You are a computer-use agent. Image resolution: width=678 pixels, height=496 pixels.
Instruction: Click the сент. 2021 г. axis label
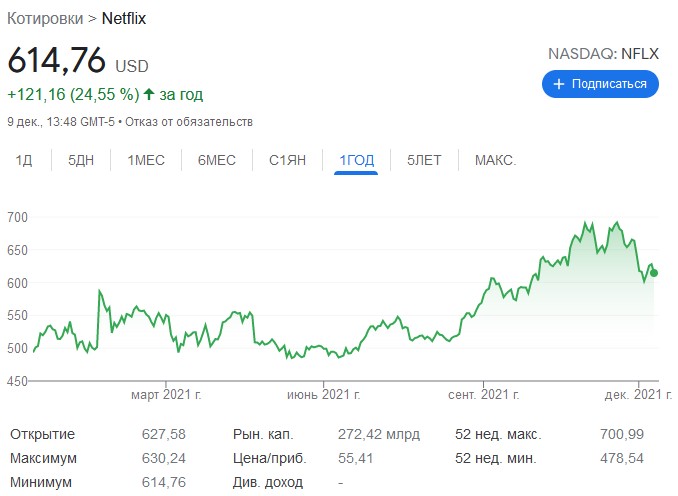483,395
